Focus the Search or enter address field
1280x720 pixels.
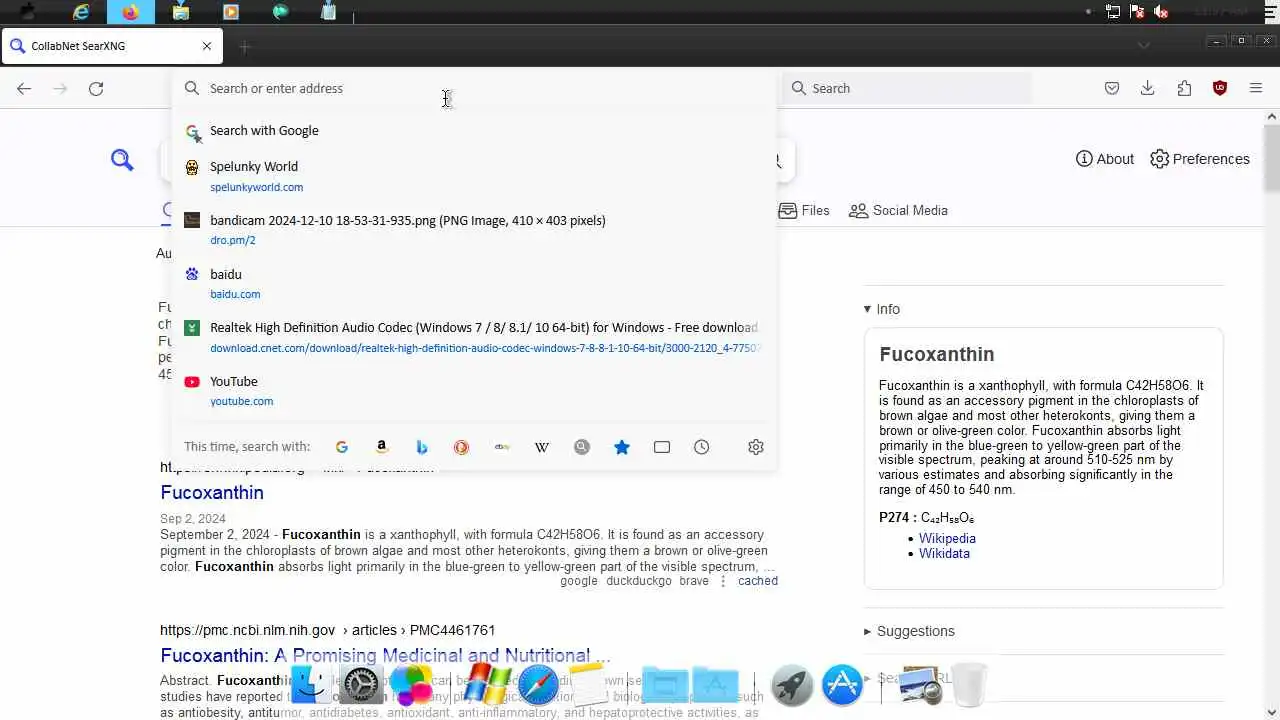point(474,88)
